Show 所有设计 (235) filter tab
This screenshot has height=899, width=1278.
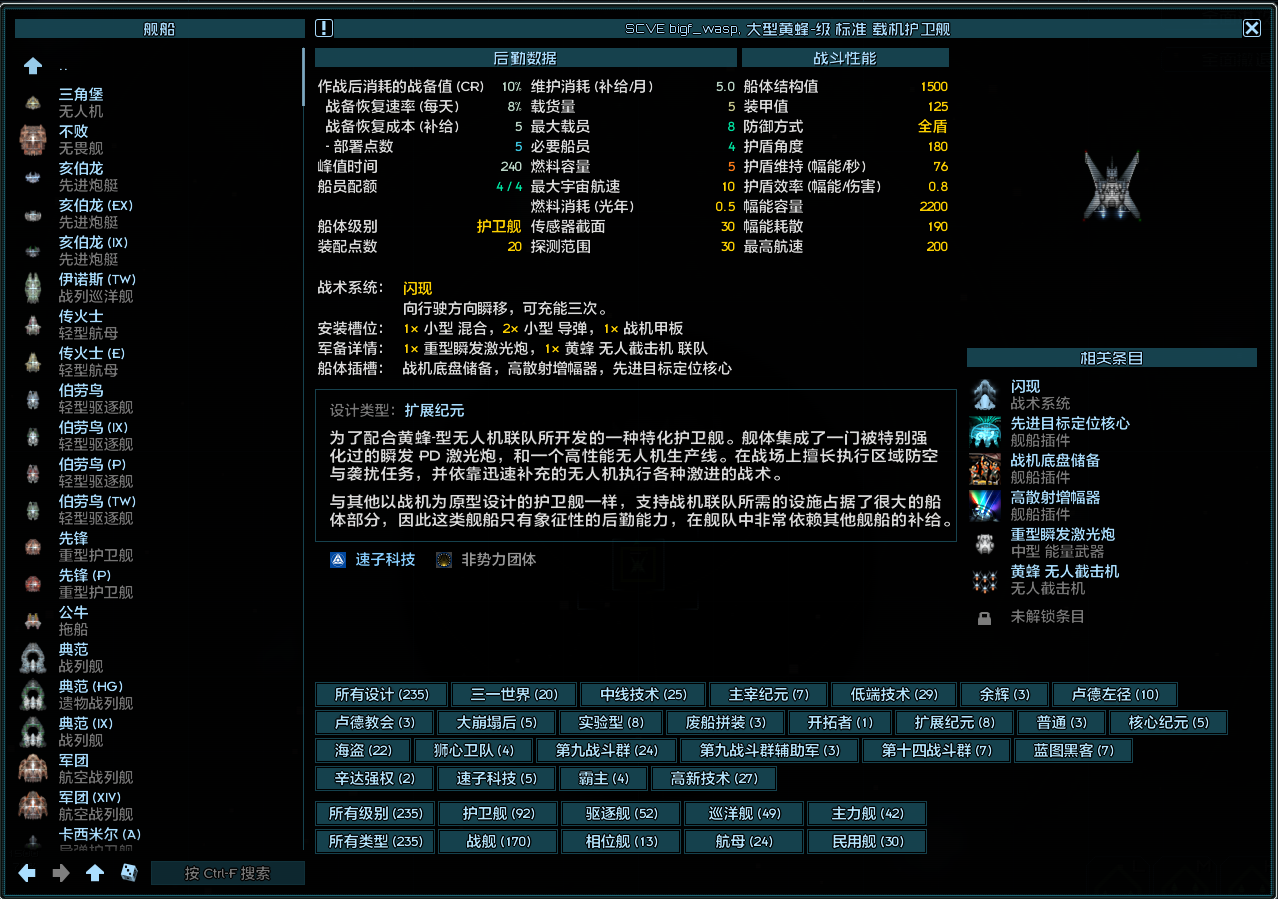coord(381,694)
